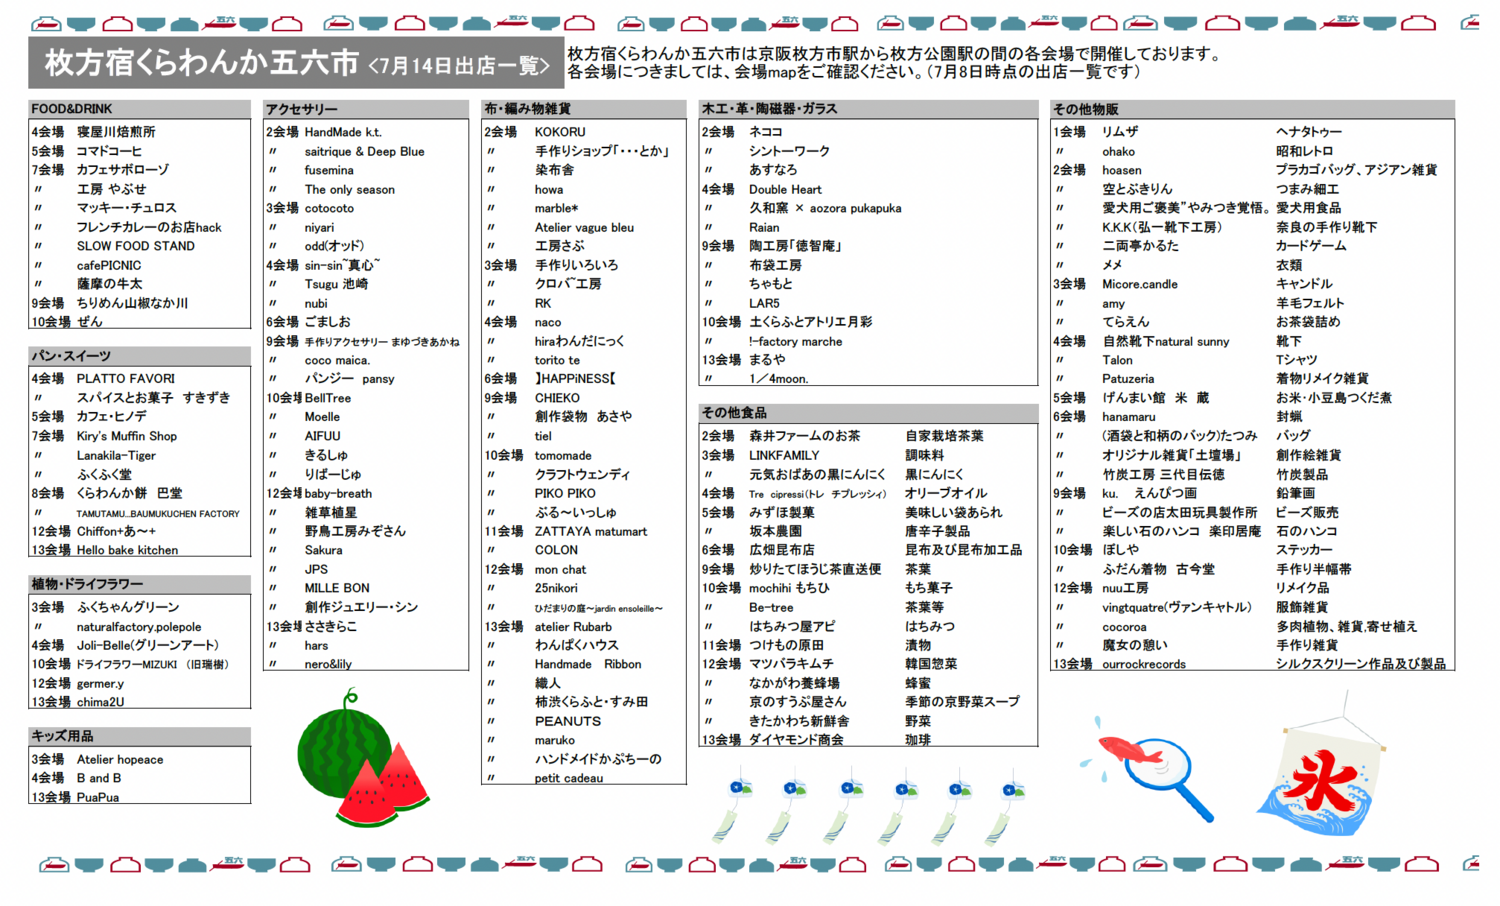Click the mochihi もちひ entry

click(x=789, y=588)
